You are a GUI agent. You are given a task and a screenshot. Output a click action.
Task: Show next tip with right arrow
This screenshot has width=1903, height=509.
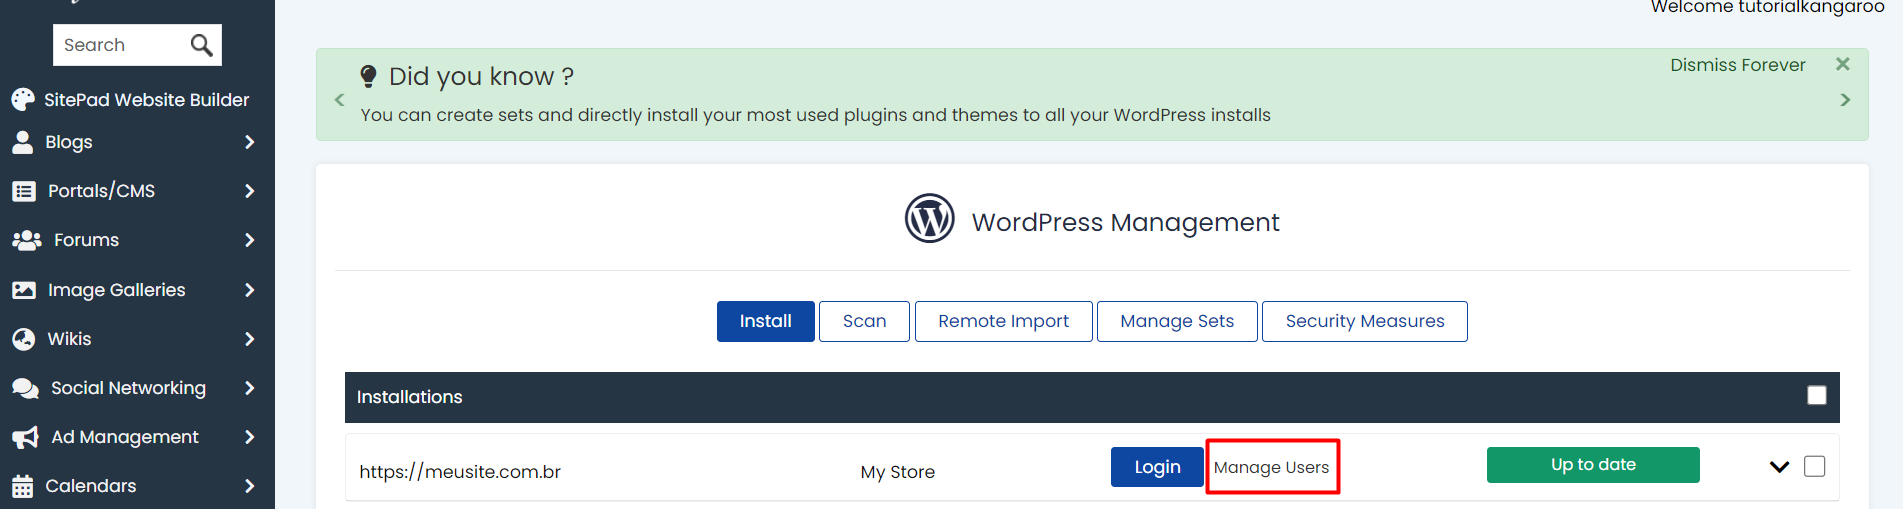(1845, 100)
